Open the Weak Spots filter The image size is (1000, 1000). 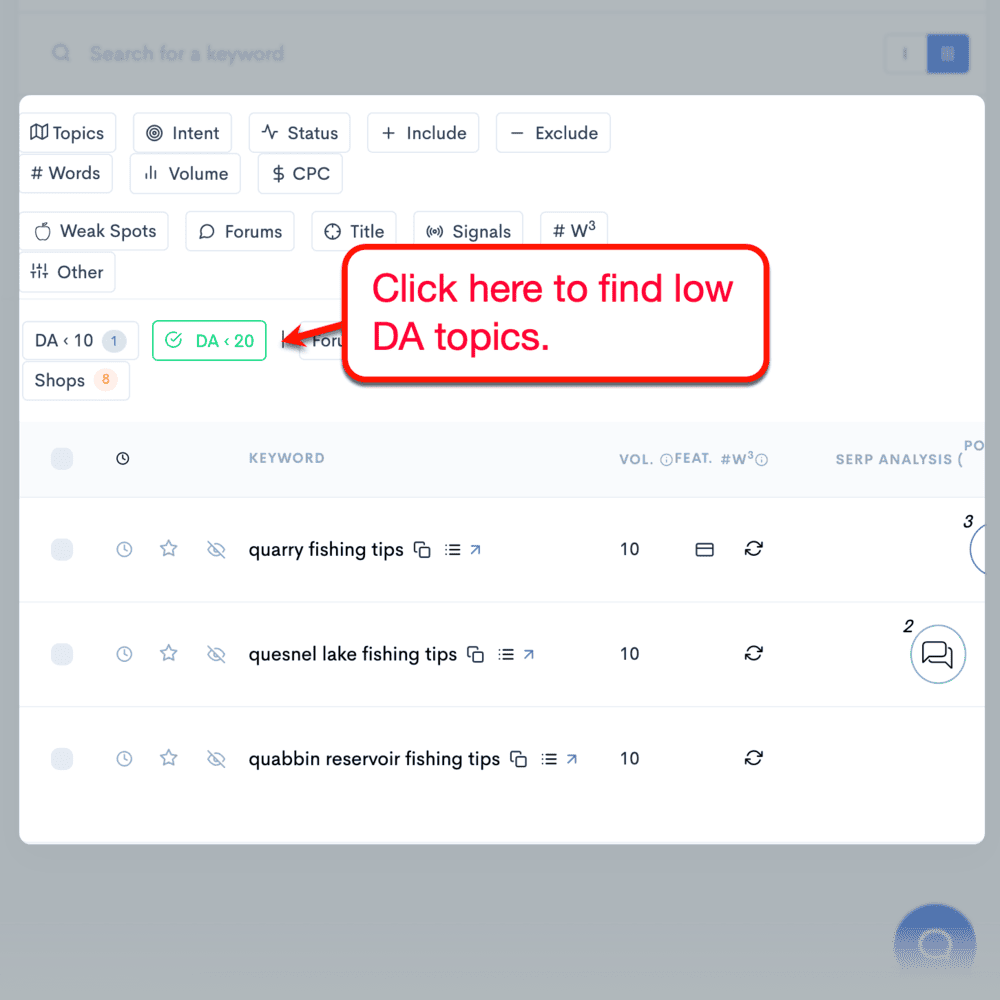(x=95, y=231)
